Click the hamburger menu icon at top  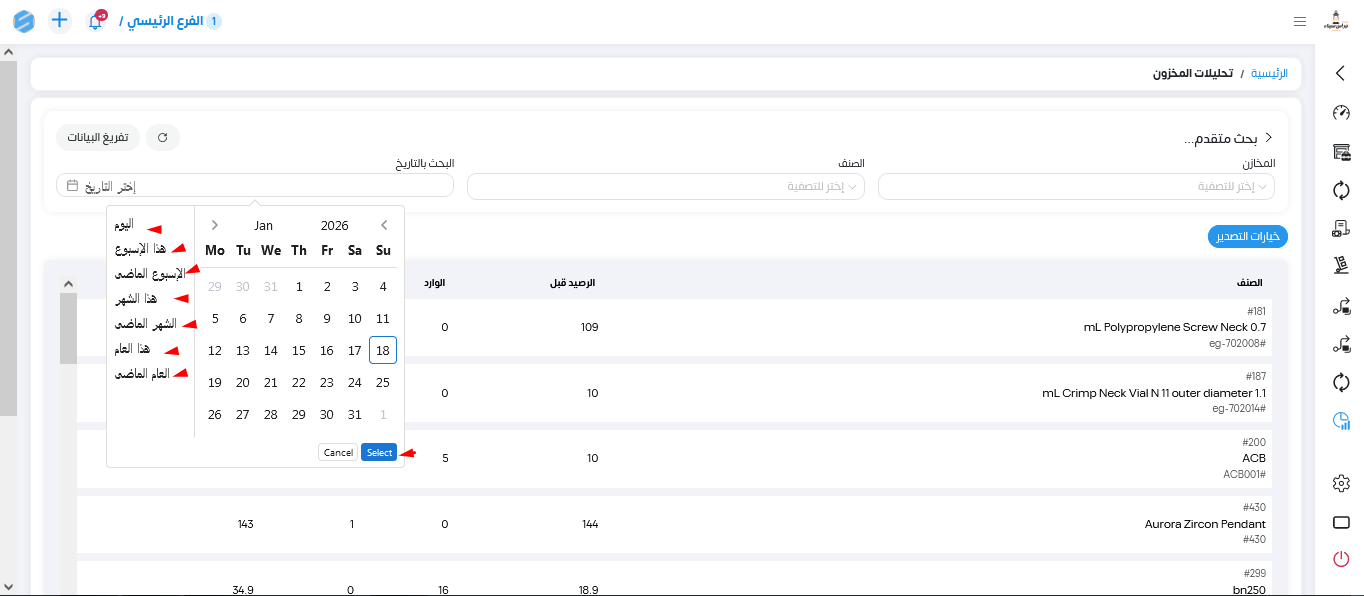[1299, 21]
